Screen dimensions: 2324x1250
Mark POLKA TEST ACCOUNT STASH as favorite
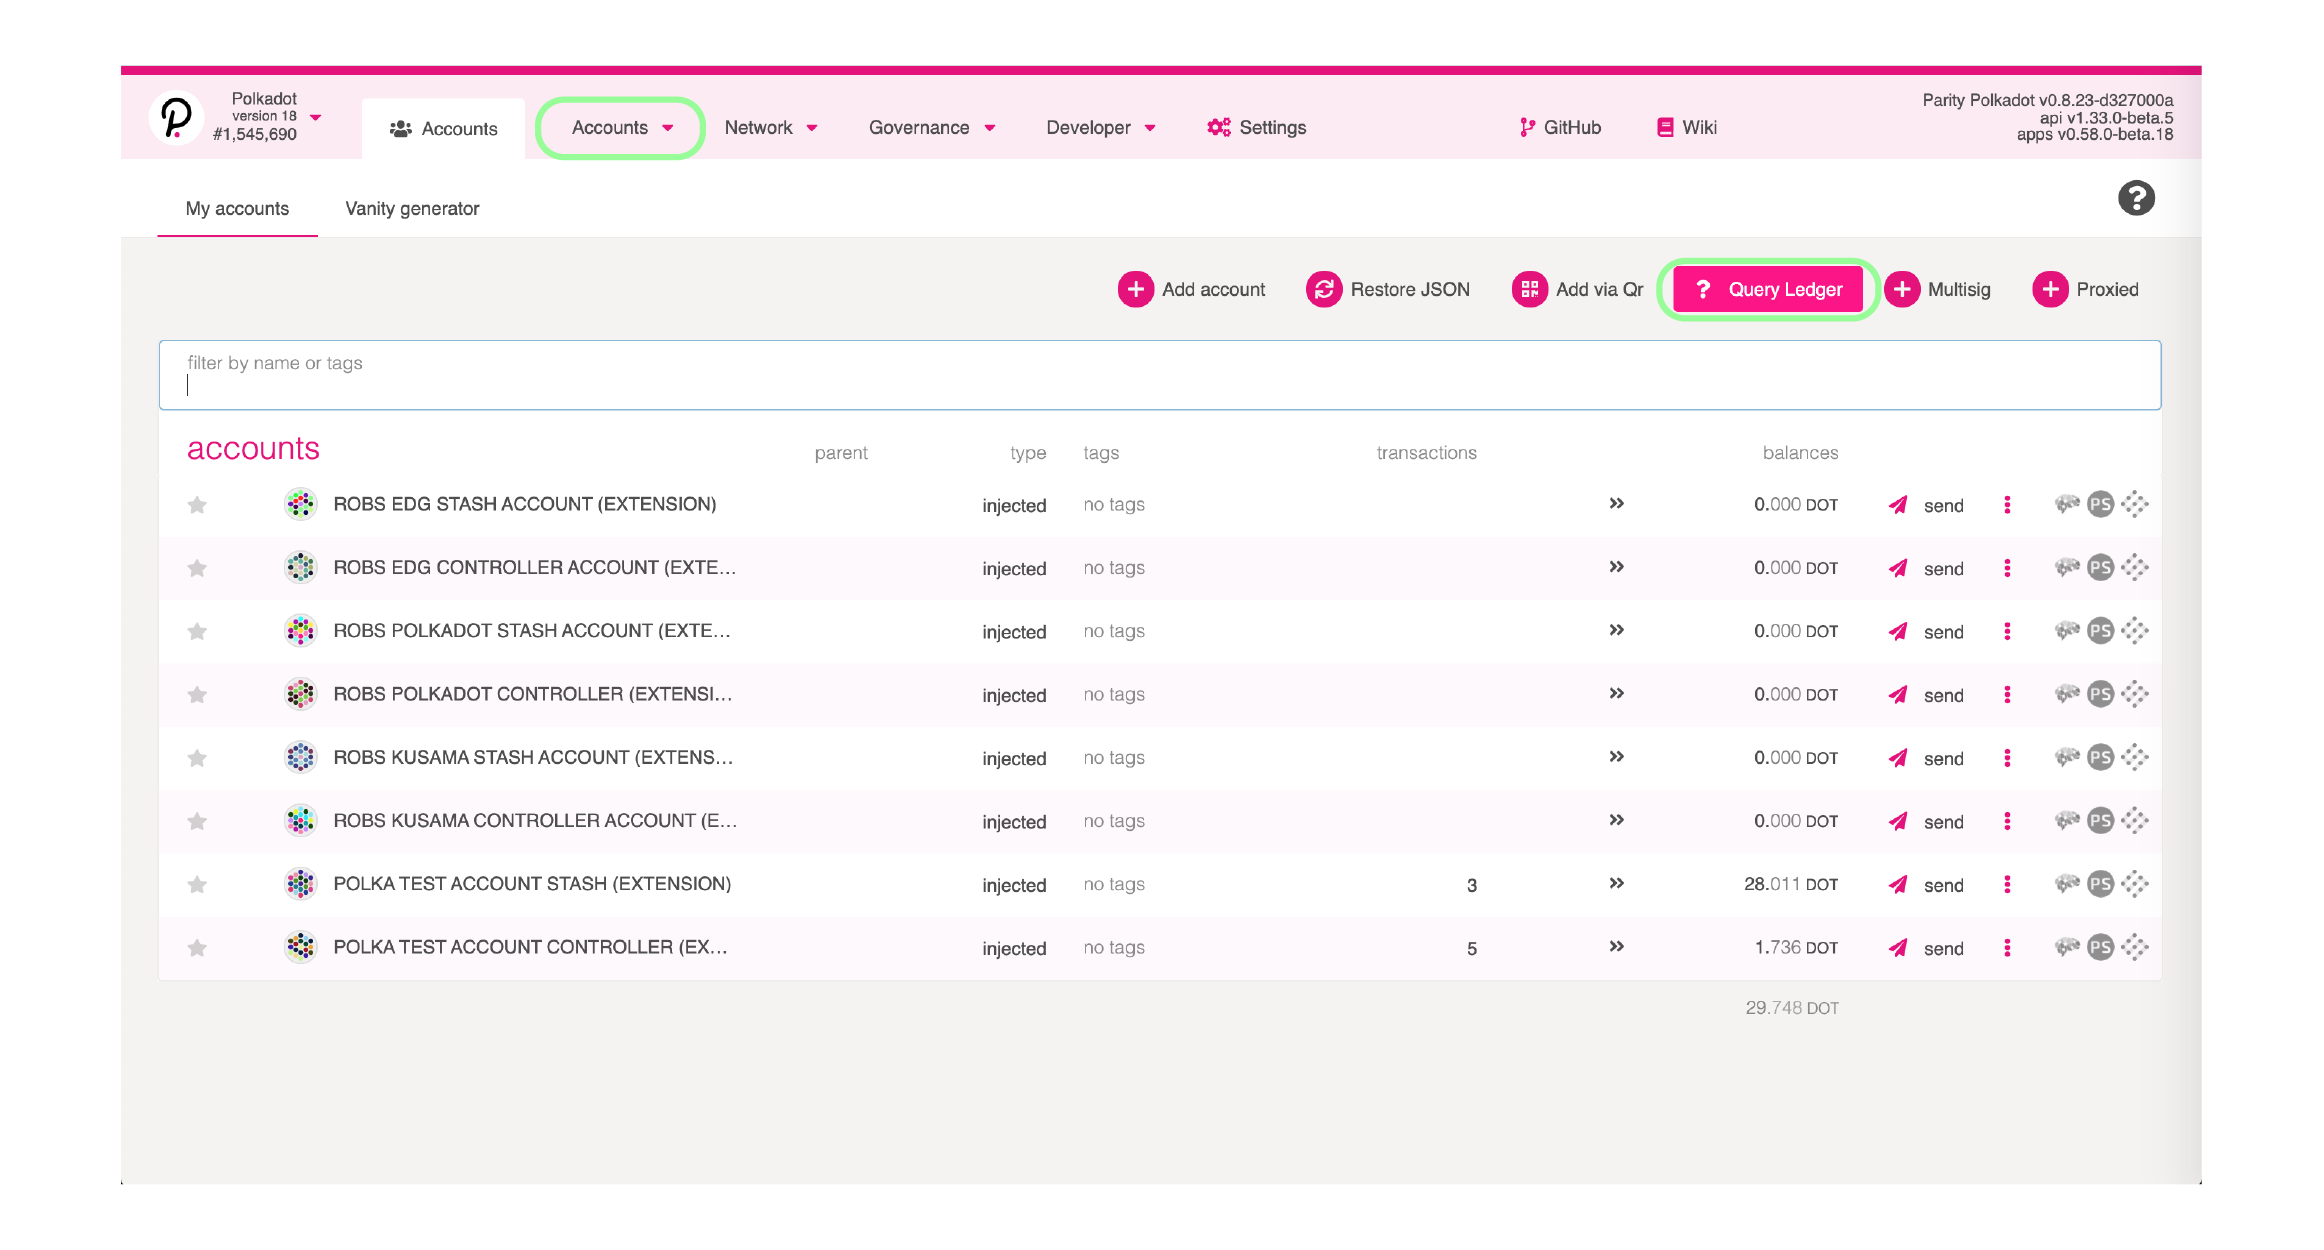[x=197, y=884]
